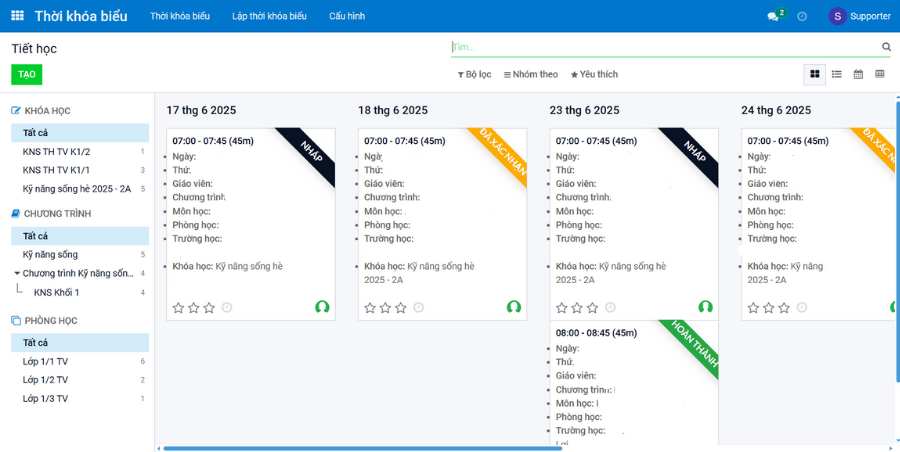Set third priority star on 18 thg 6 card
This screenshot has height=452, width=900.
401,308
